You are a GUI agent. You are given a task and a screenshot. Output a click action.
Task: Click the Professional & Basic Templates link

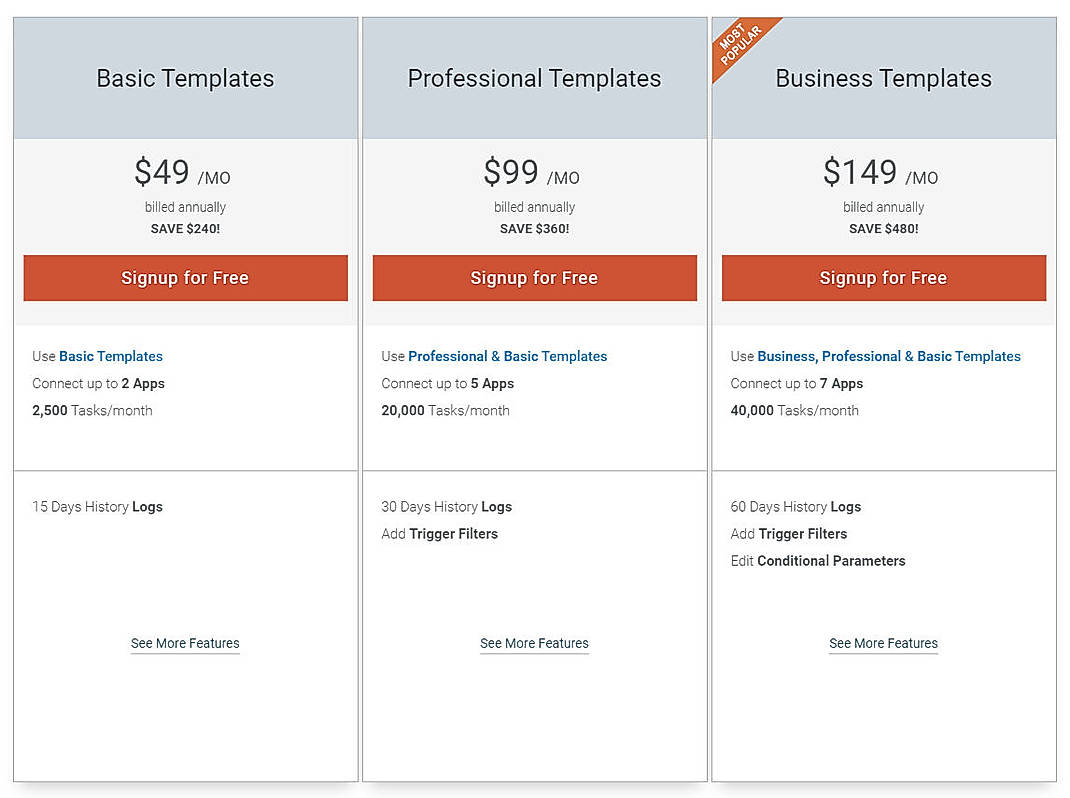click(507, 356)
